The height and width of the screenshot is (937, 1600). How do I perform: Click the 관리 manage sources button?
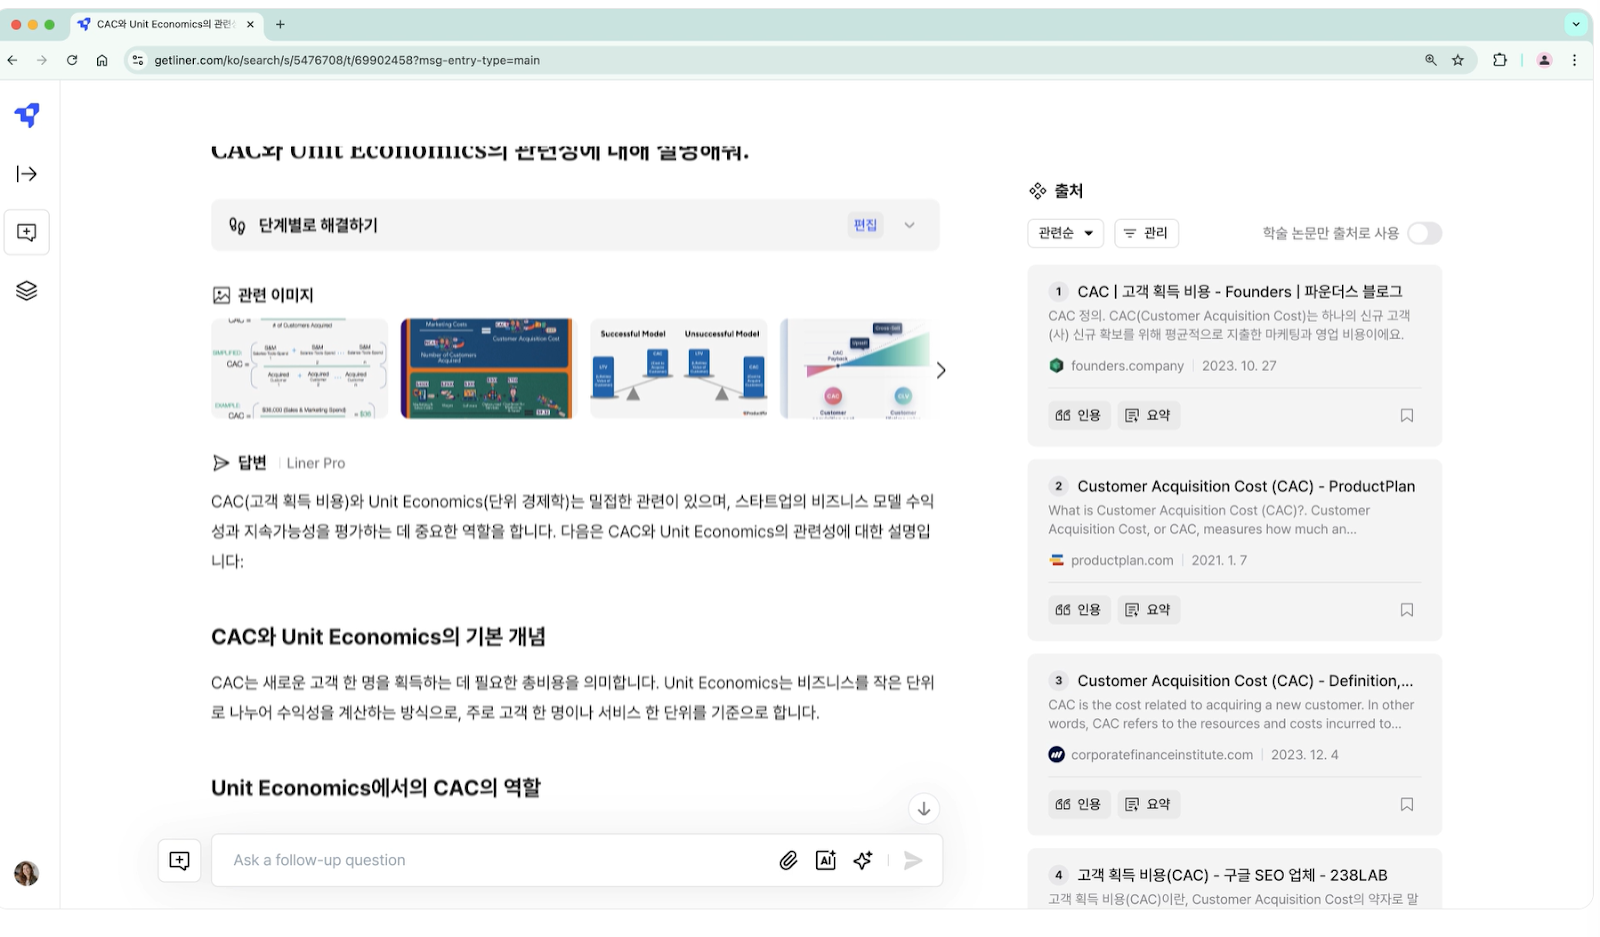pos(1146,233)
